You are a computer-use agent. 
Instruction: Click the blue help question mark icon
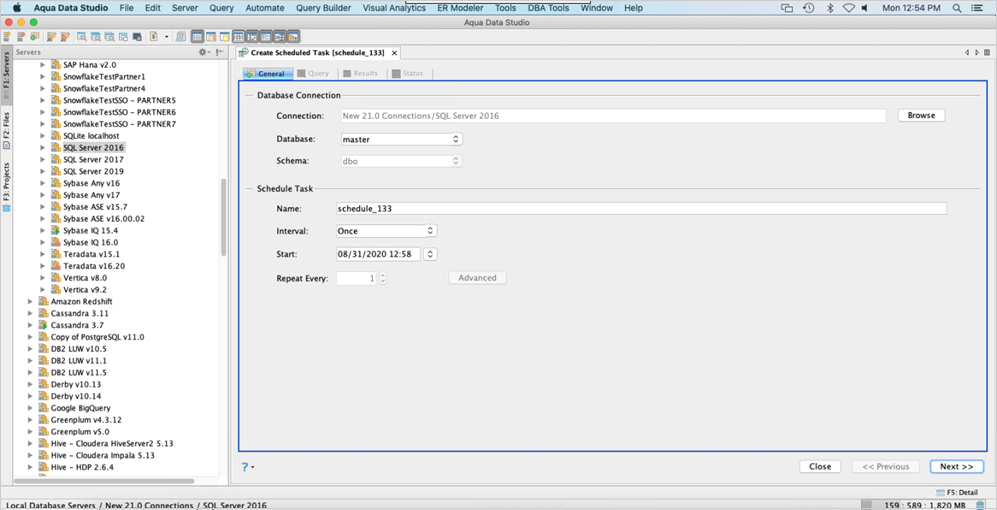pyautogui.click(x=245, y=467)
